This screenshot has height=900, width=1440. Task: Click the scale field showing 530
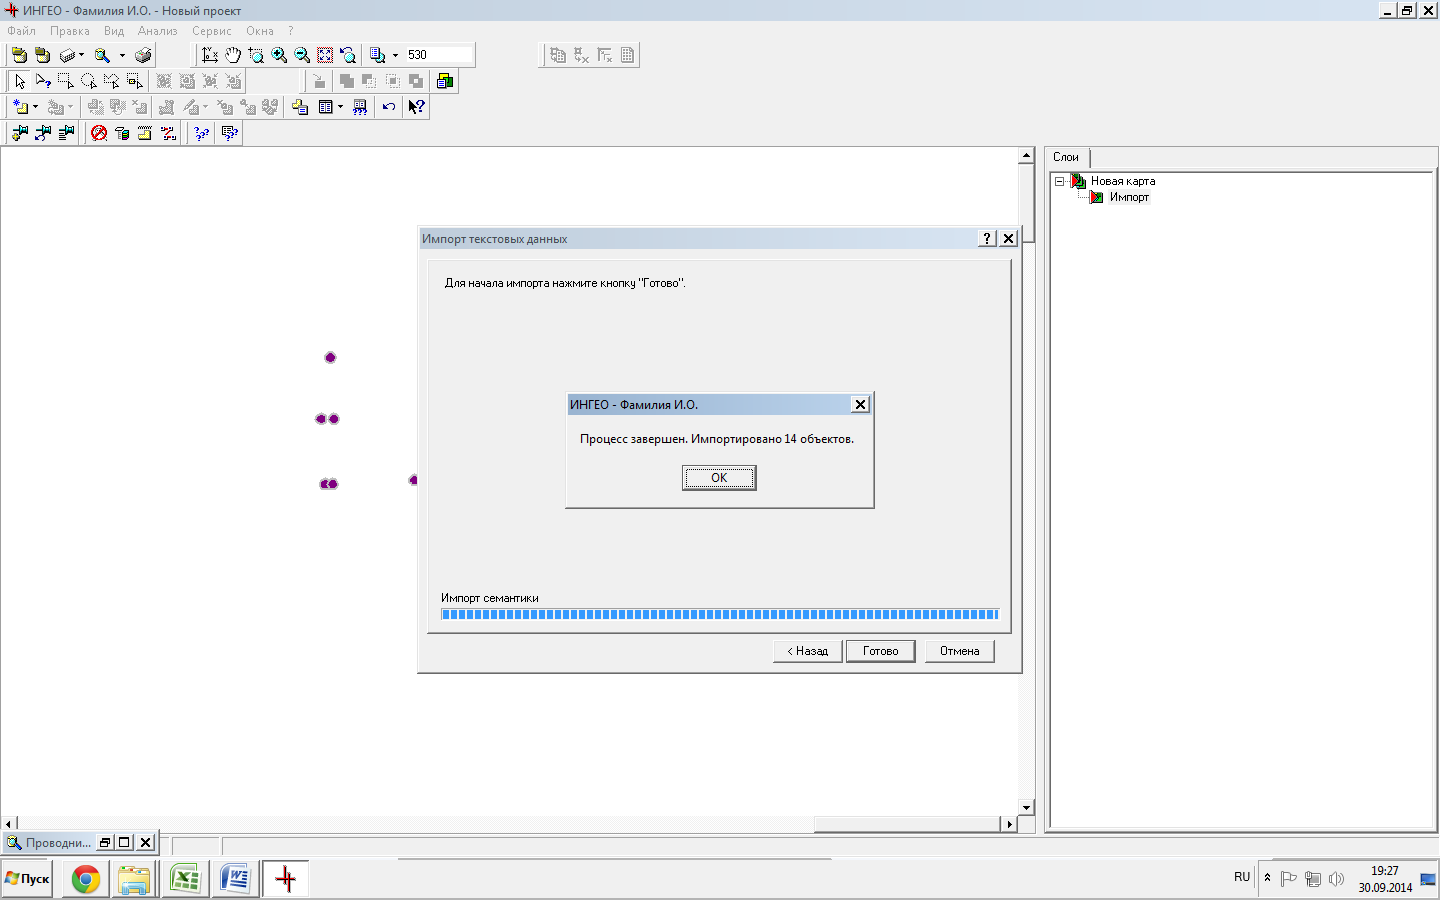439,55
